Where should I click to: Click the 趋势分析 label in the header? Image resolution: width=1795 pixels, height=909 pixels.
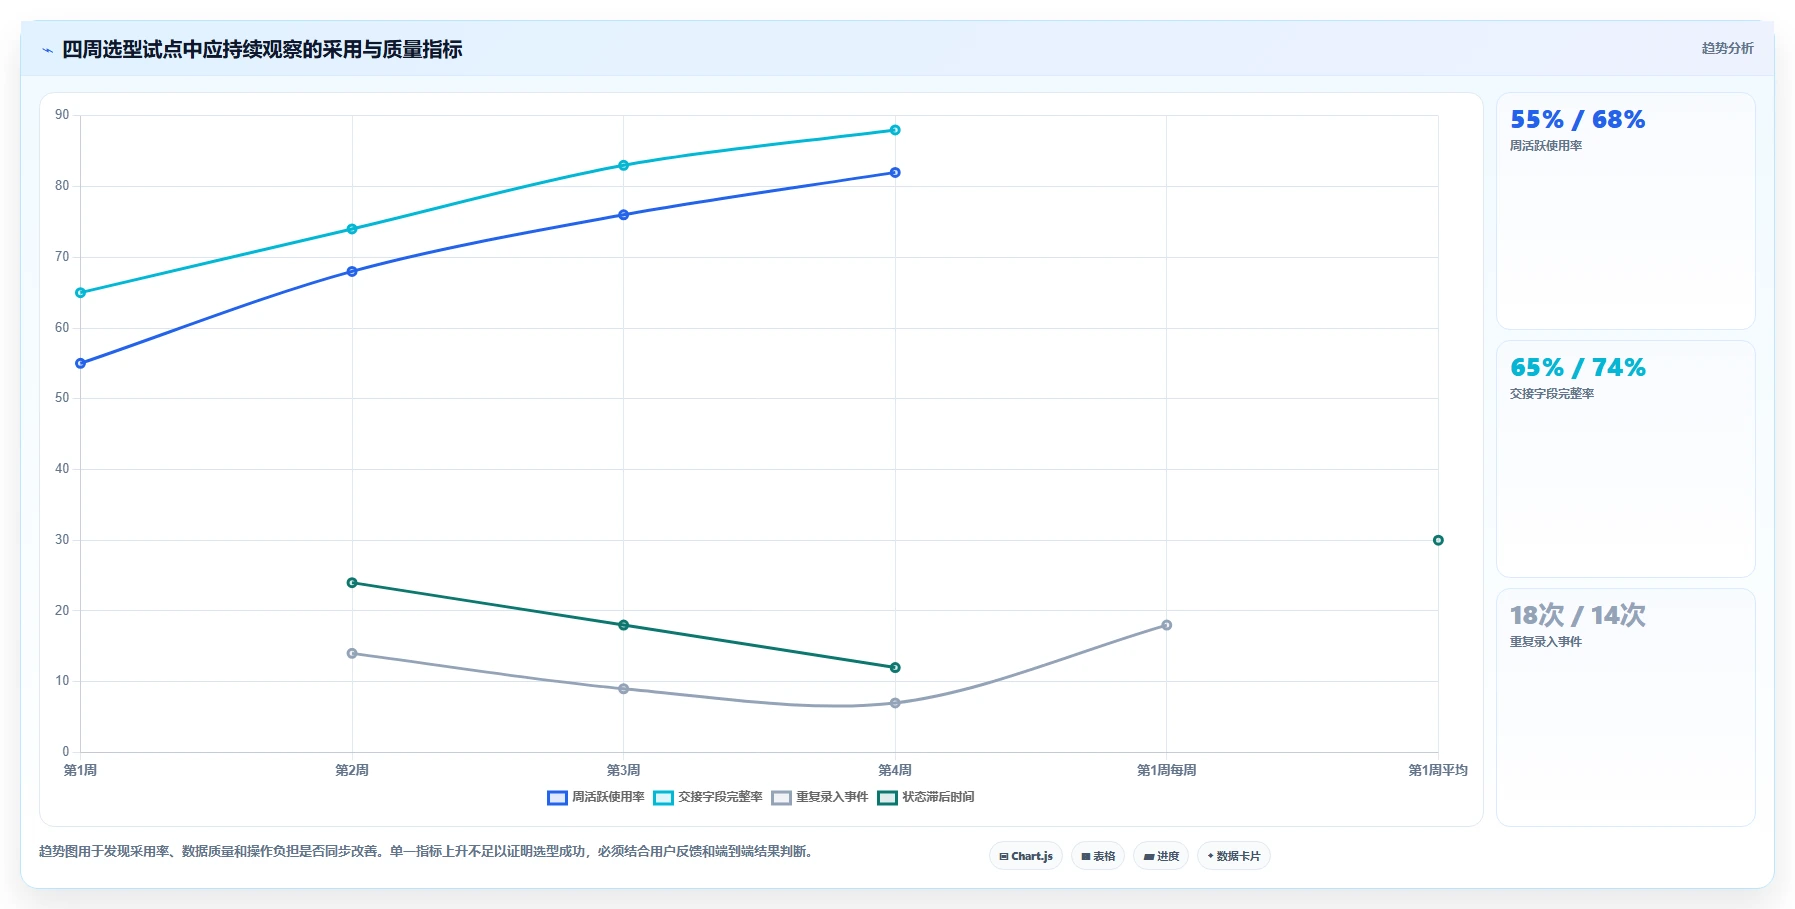point(1727,48)
